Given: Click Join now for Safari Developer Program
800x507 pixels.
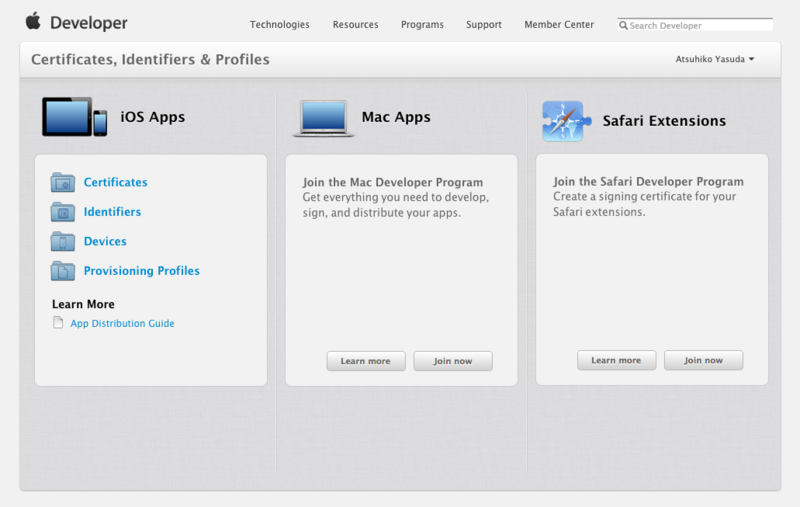Looking at the screenshot, I should point(704,360).
